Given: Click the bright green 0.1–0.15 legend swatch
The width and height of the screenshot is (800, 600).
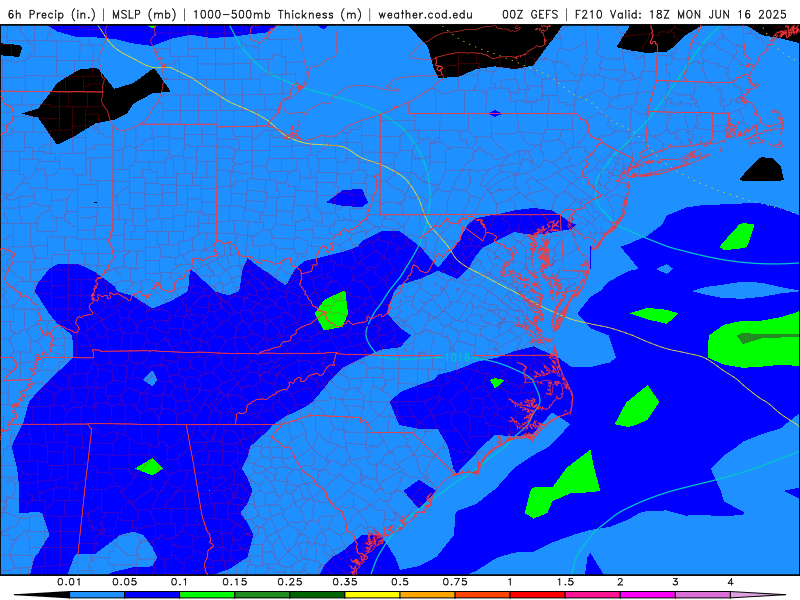Looking at the screenshot, I should (x=207, y=595).
